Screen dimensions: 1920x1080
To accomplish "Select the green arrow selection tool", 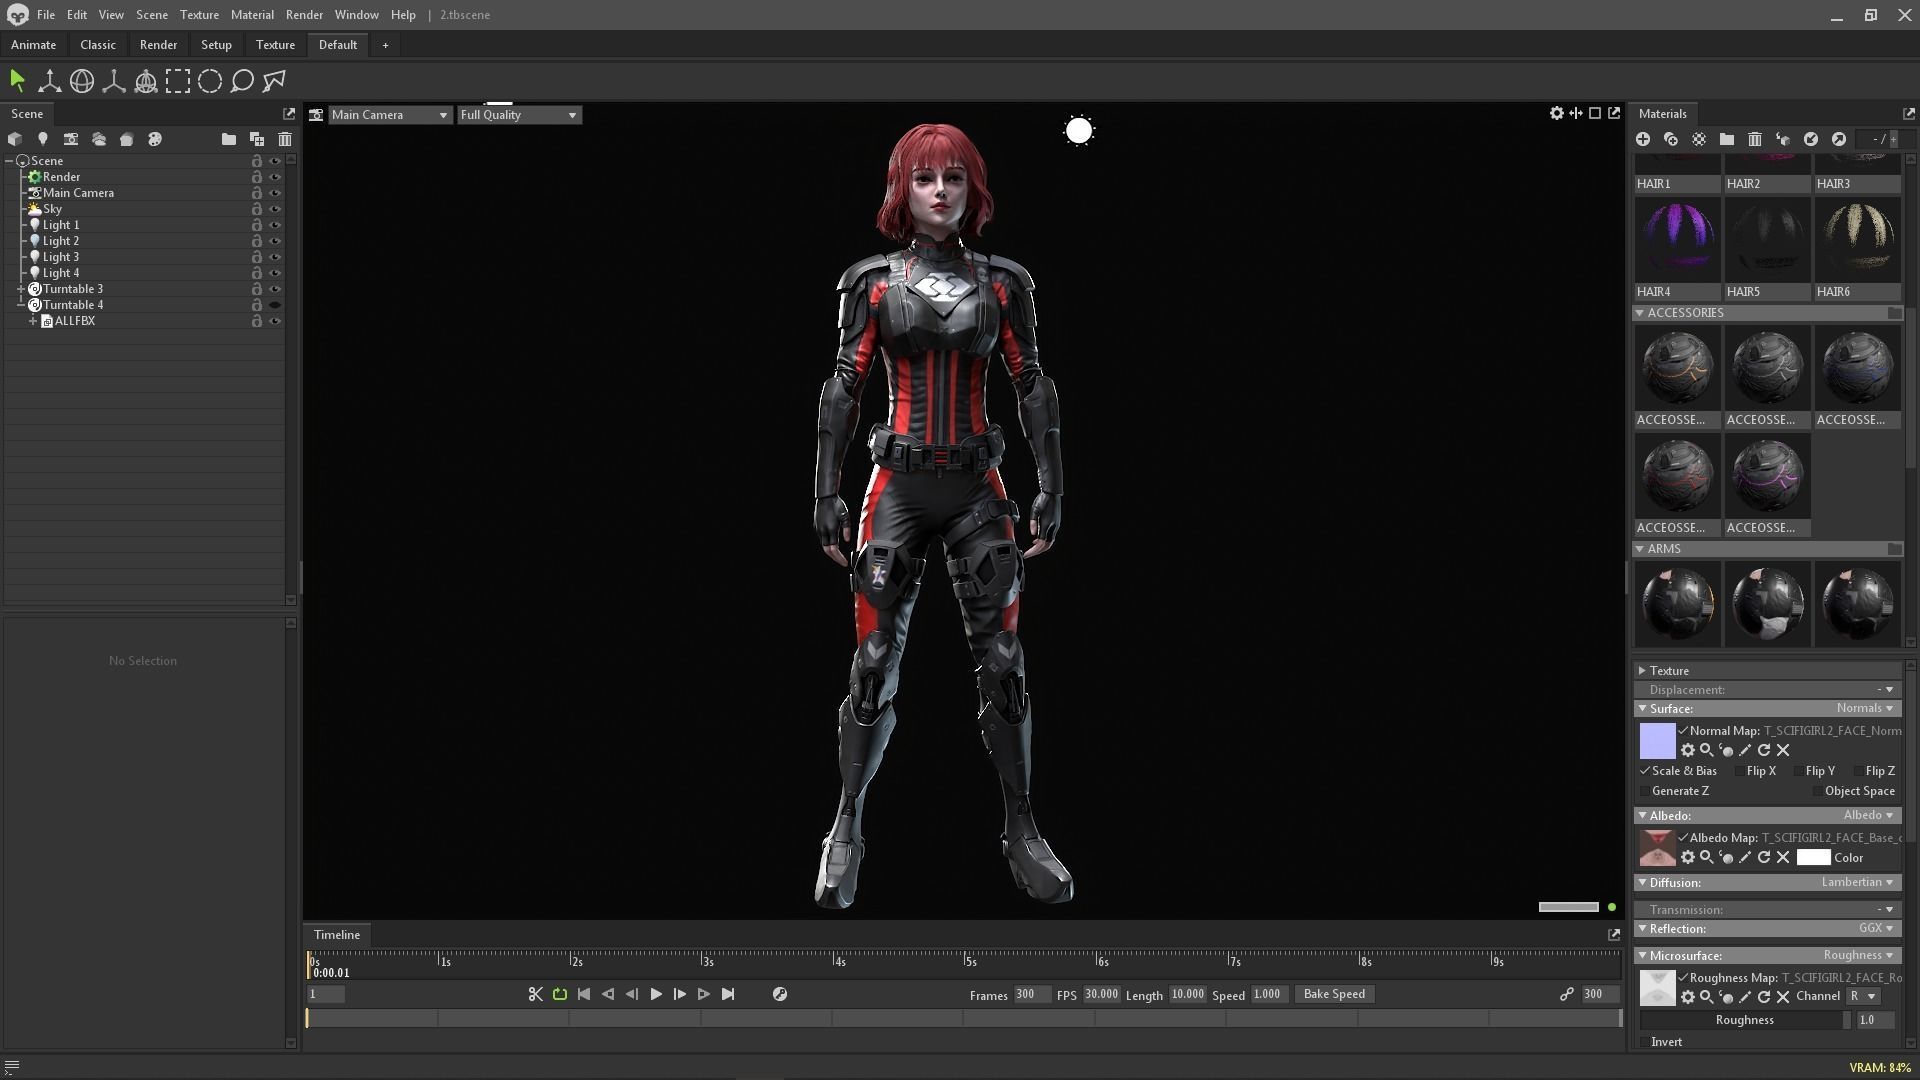I will pyautogui.click(x=17, y=81).
